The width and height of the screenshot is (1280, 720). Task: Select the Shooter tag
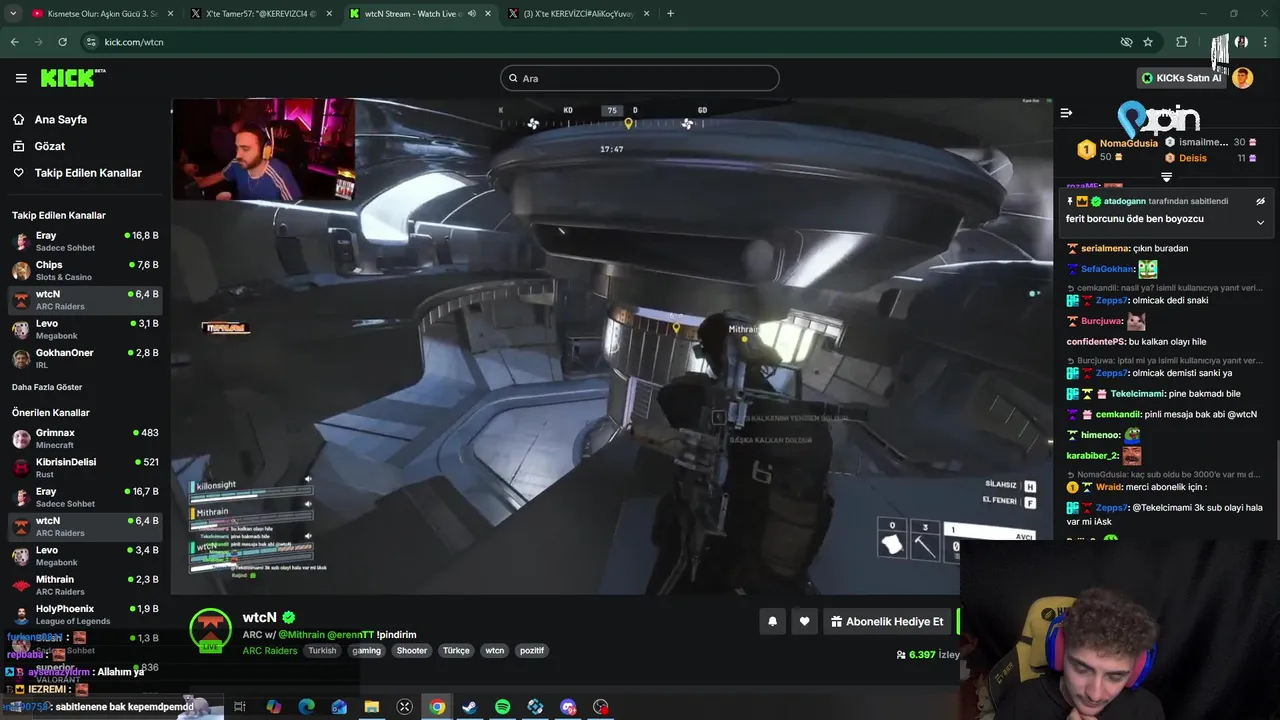point(412,650)
